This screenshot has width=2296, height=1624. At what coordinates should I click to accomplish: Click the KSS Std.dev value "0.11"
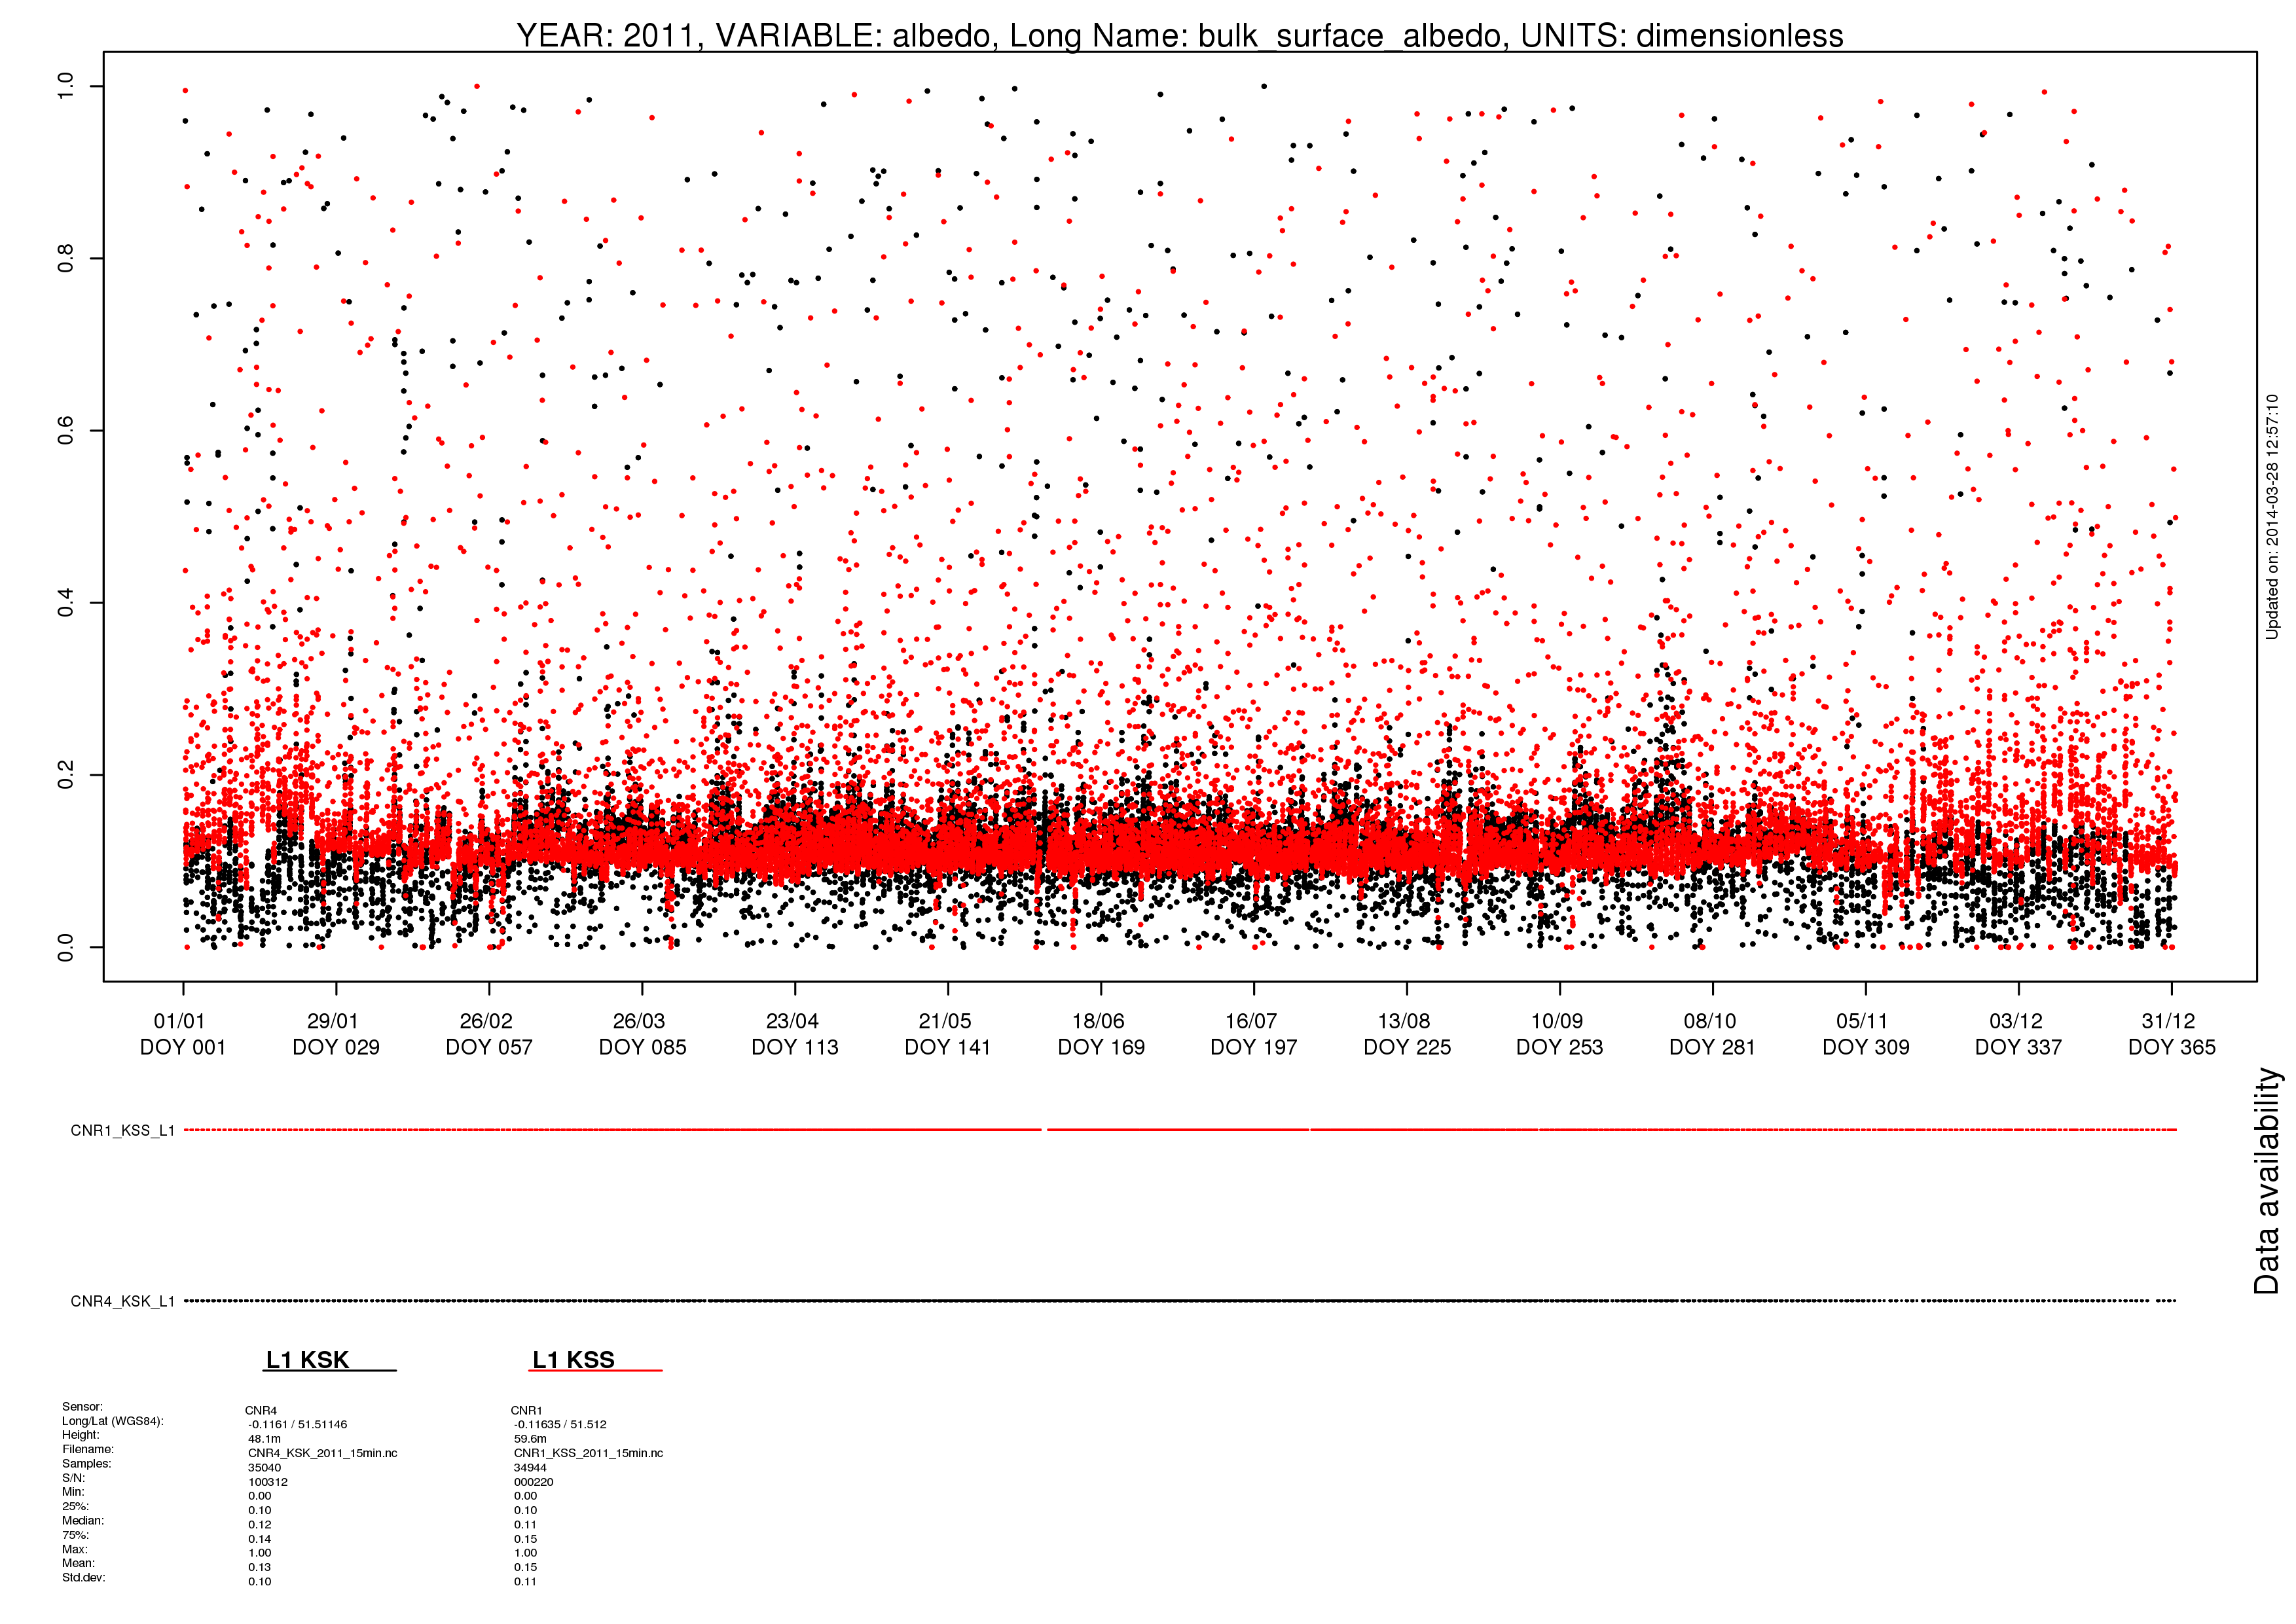coord(526,1581)
